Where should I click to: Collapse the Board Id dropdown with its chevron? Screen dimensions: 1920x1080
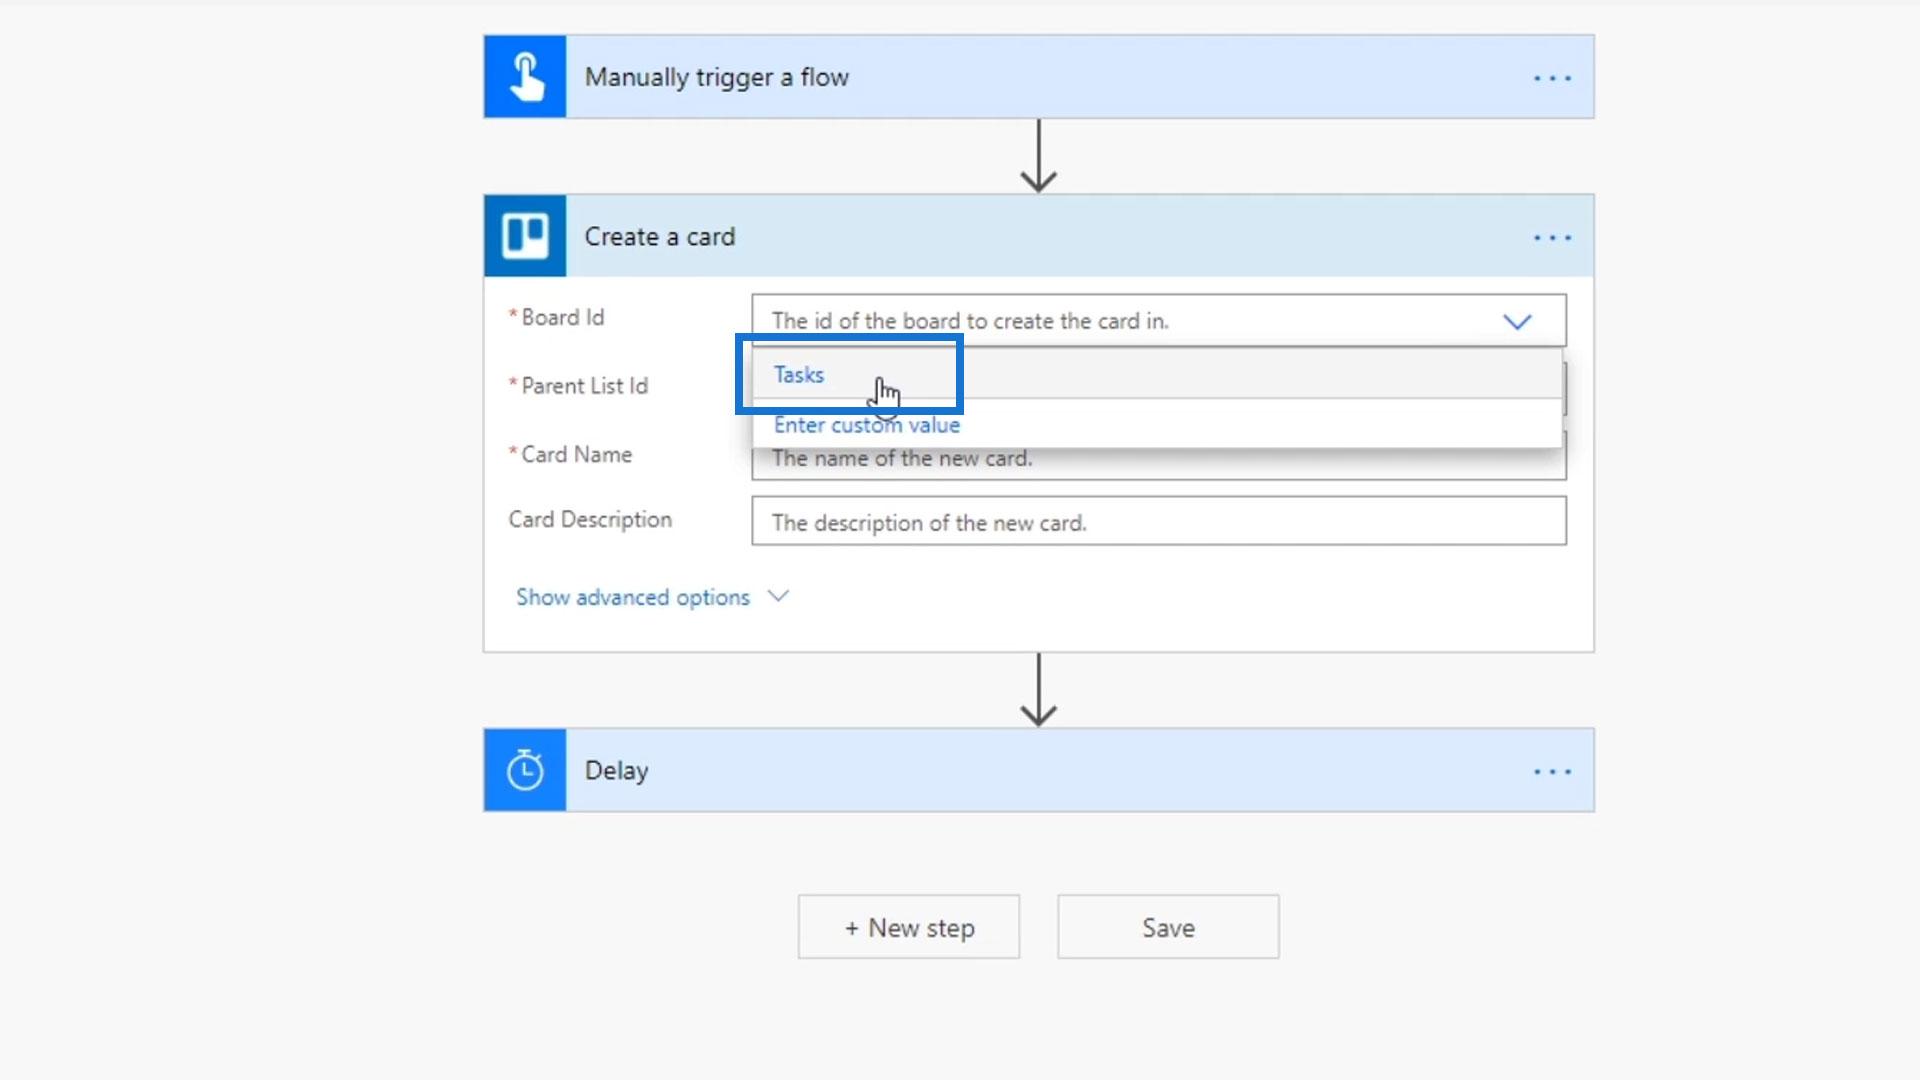tap(1517, 321)
